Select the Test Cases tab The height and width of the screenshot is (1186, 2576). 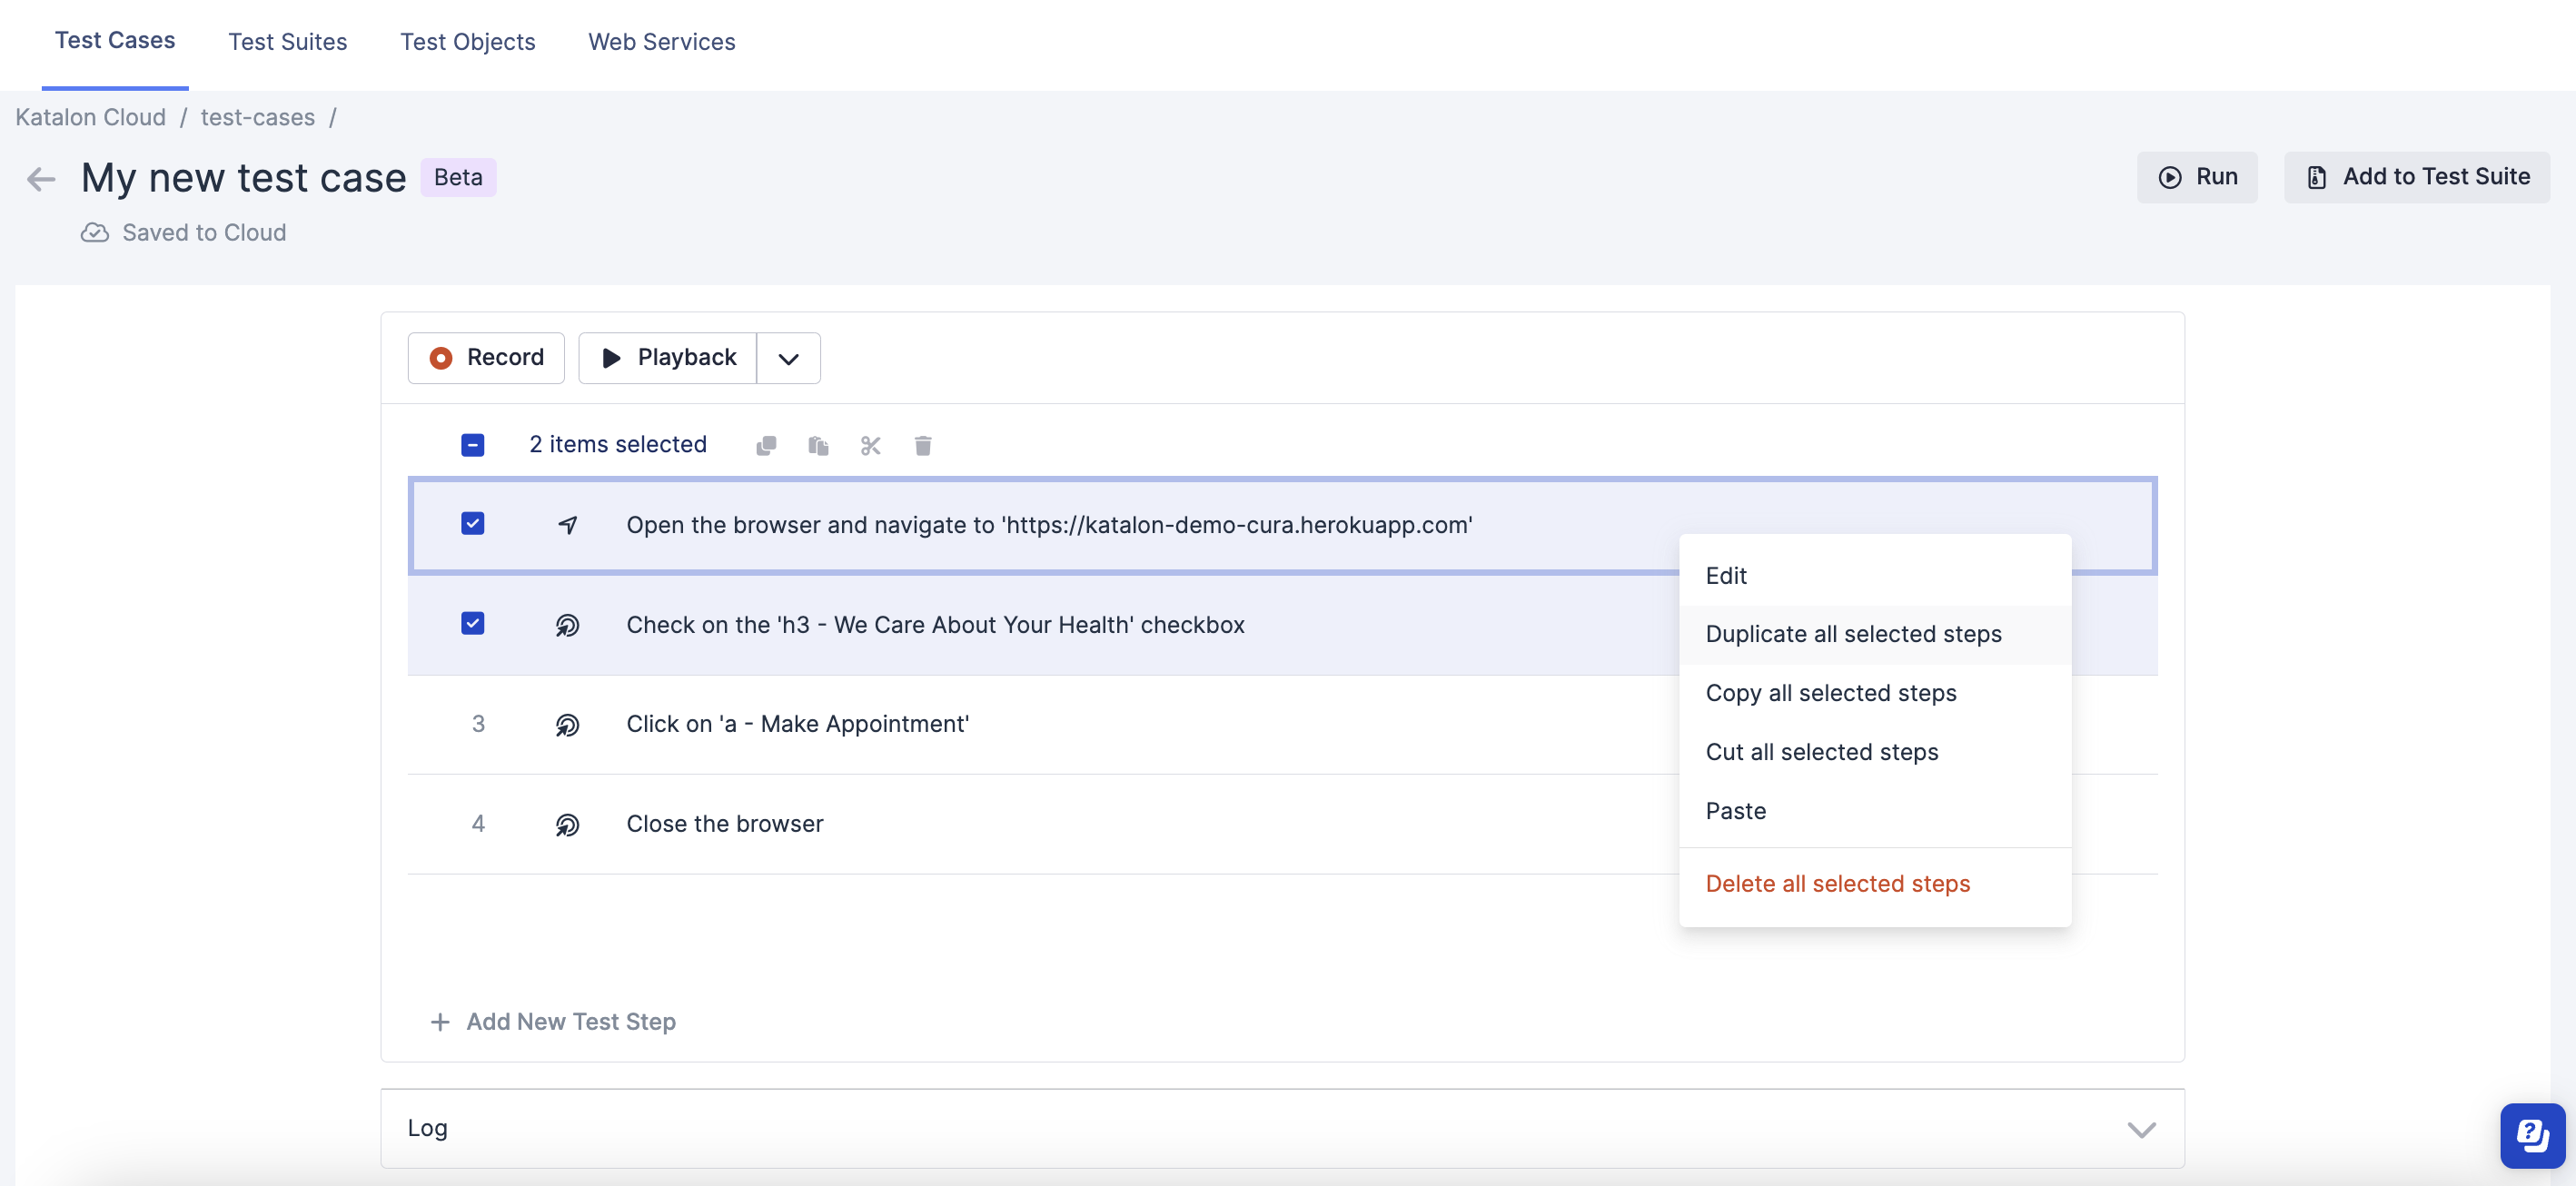115,39
